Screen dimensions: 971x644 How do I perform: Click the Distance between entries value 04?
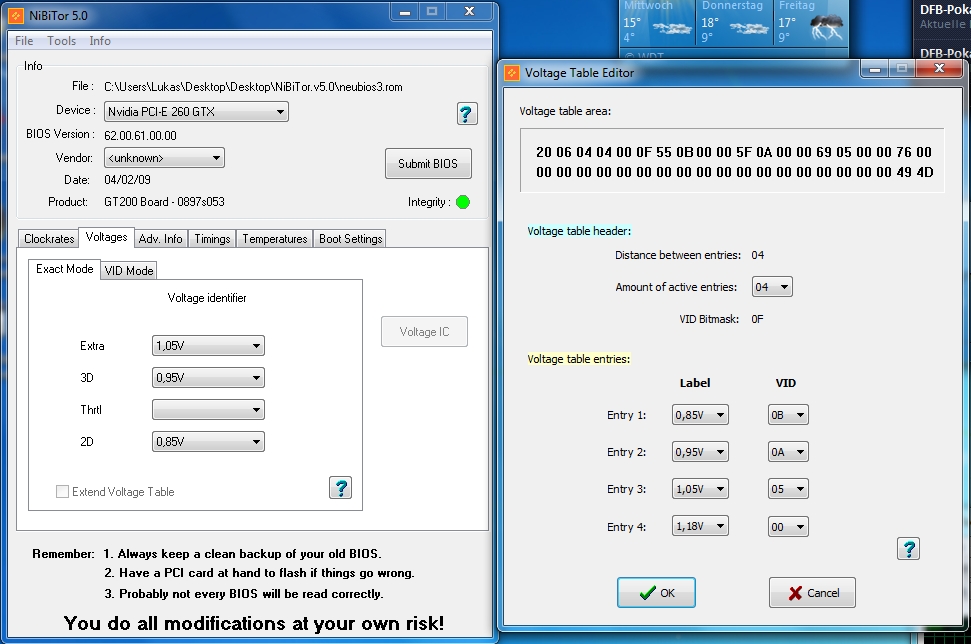click(757, 255)
